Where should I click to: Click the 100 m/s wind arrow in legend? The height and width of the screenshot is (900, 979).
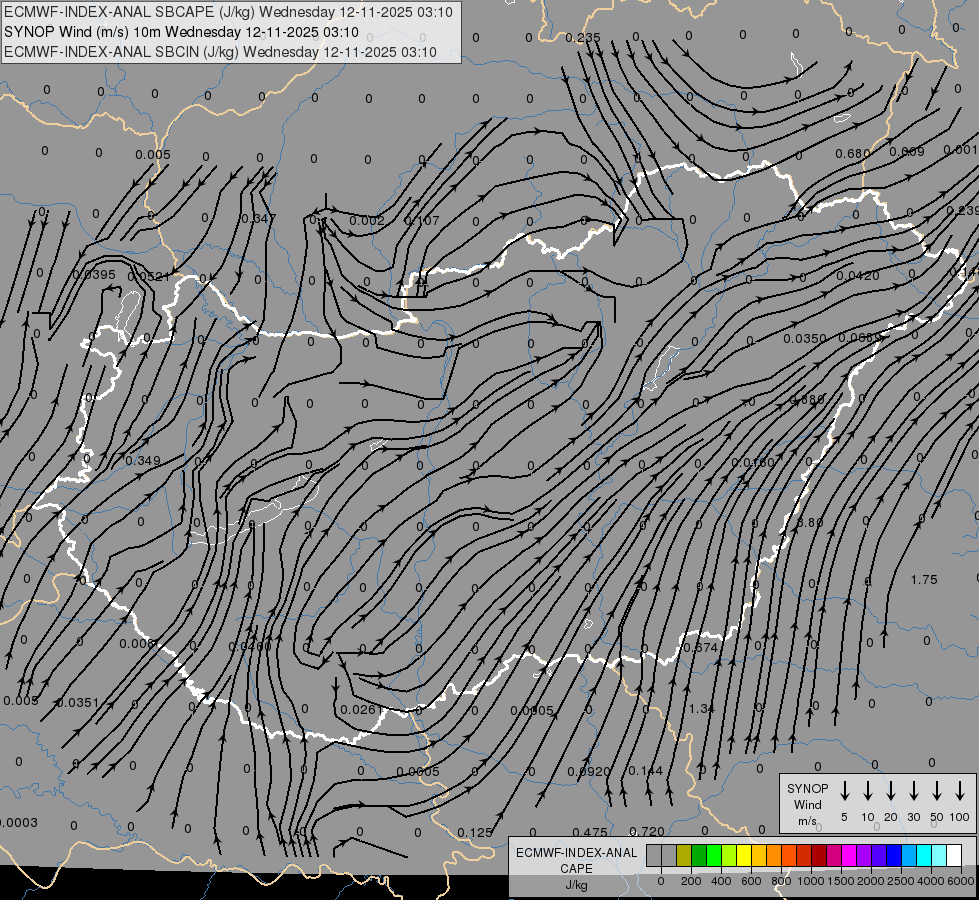pos(960,791)
